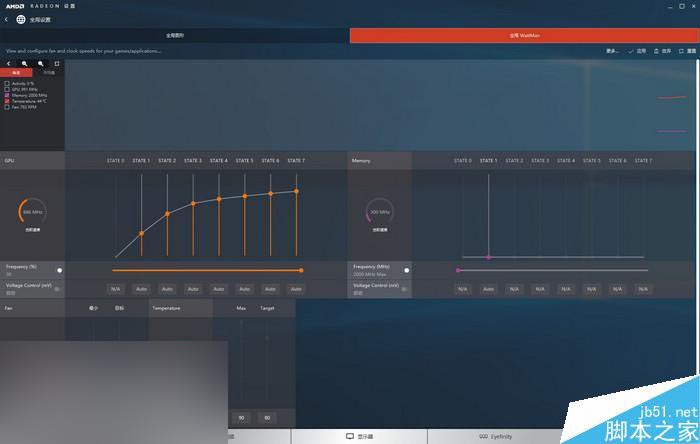The width and height of the screenshot is (700, 444).
Task: Click the right magnifier icon above the graph legend
Action: pos(41,64)
